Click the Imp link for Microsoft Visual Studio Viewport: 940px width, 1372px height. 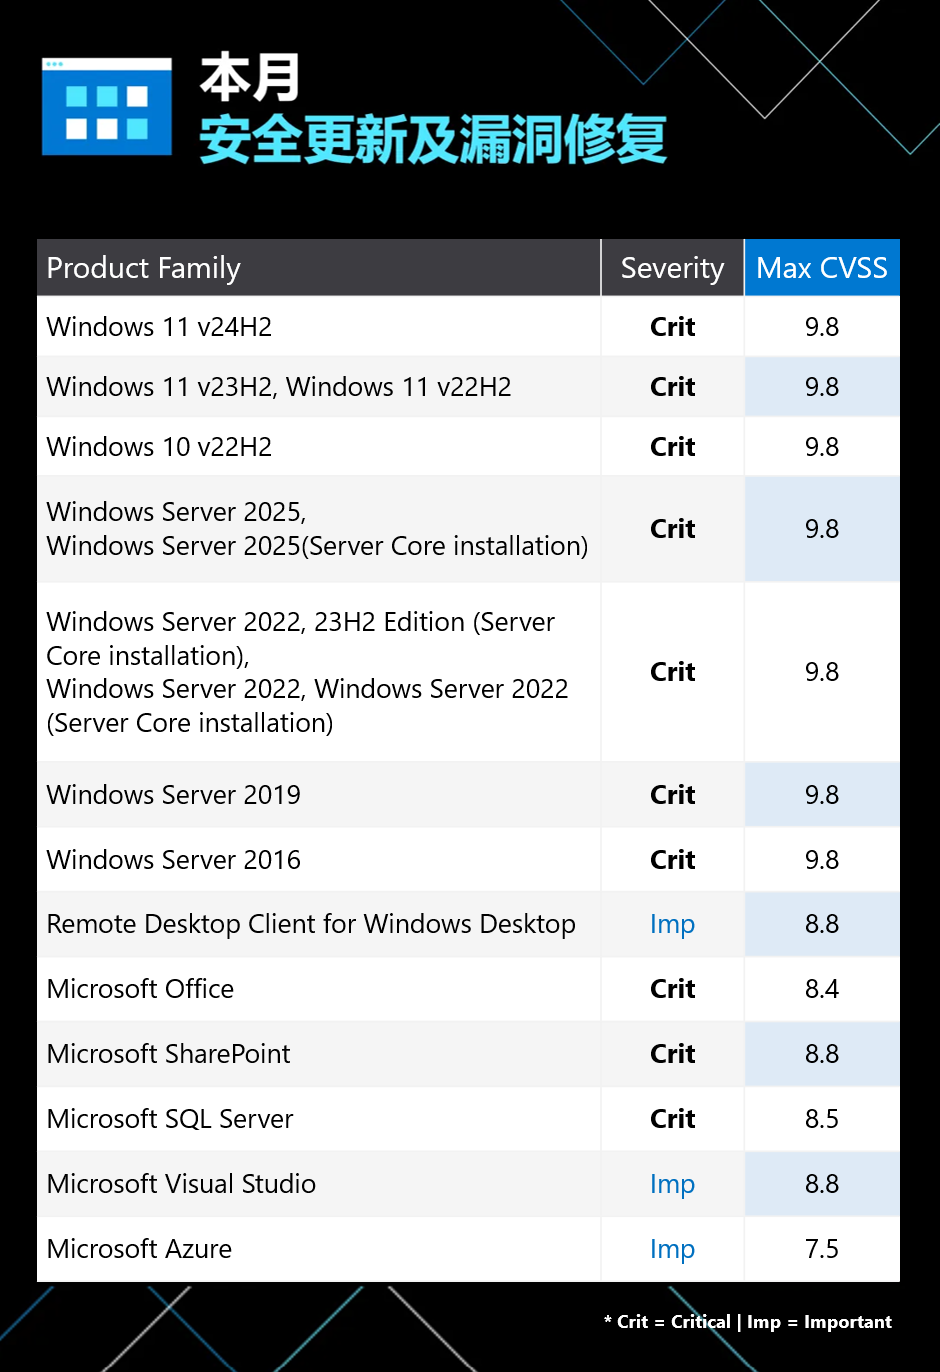click(672, 1185)
